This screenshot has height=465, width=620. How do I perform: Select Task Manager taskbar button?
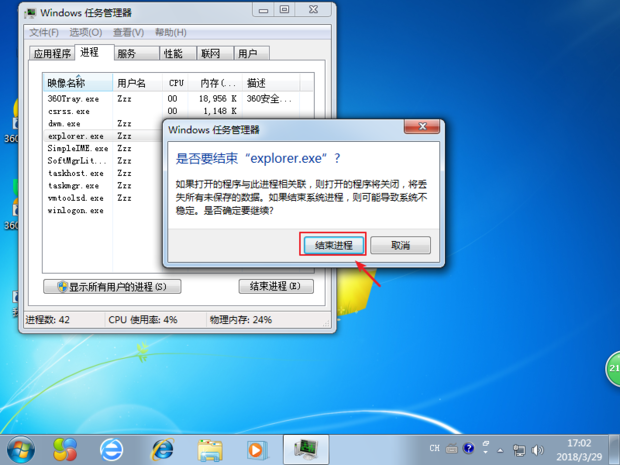[x=306, y=450]
